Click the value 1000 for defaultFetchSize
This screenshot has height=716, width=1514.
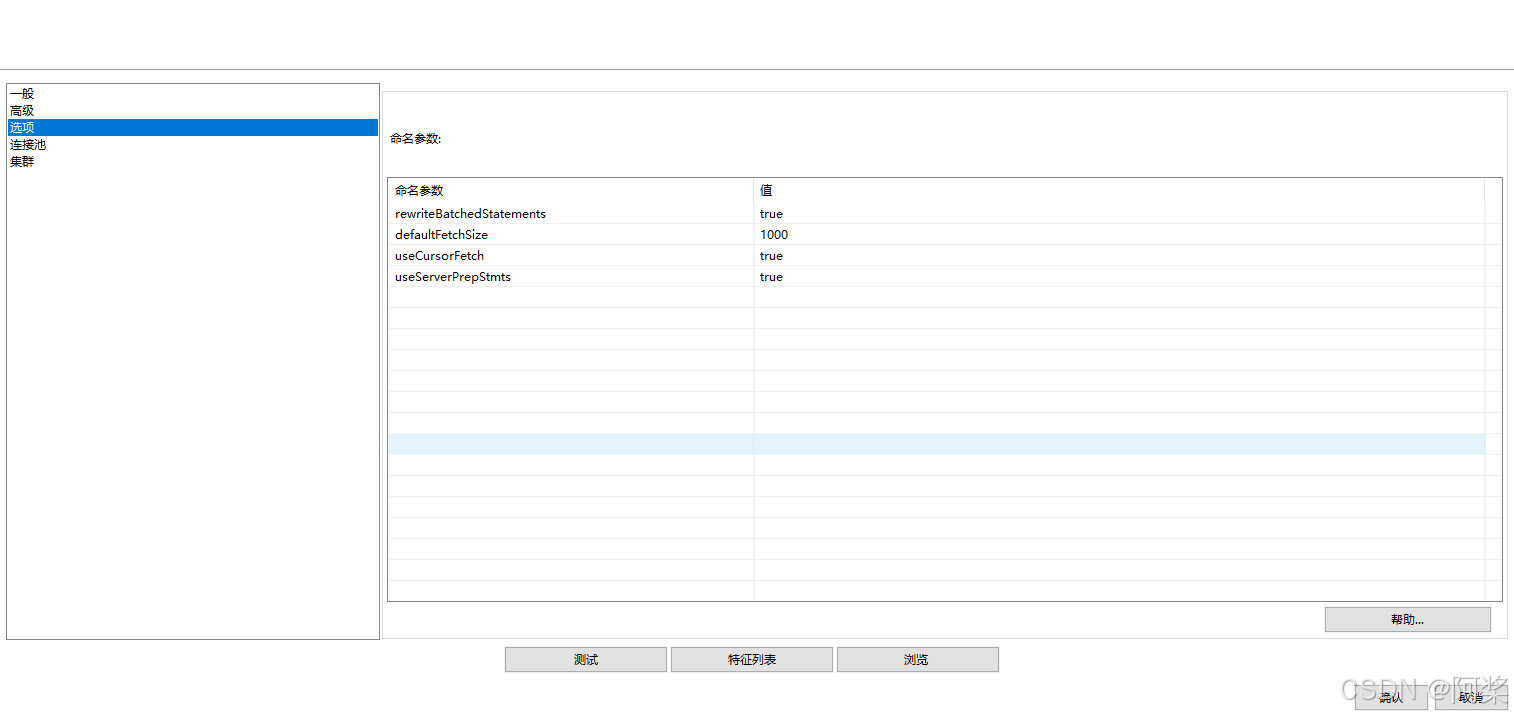tap(1119, 235)
